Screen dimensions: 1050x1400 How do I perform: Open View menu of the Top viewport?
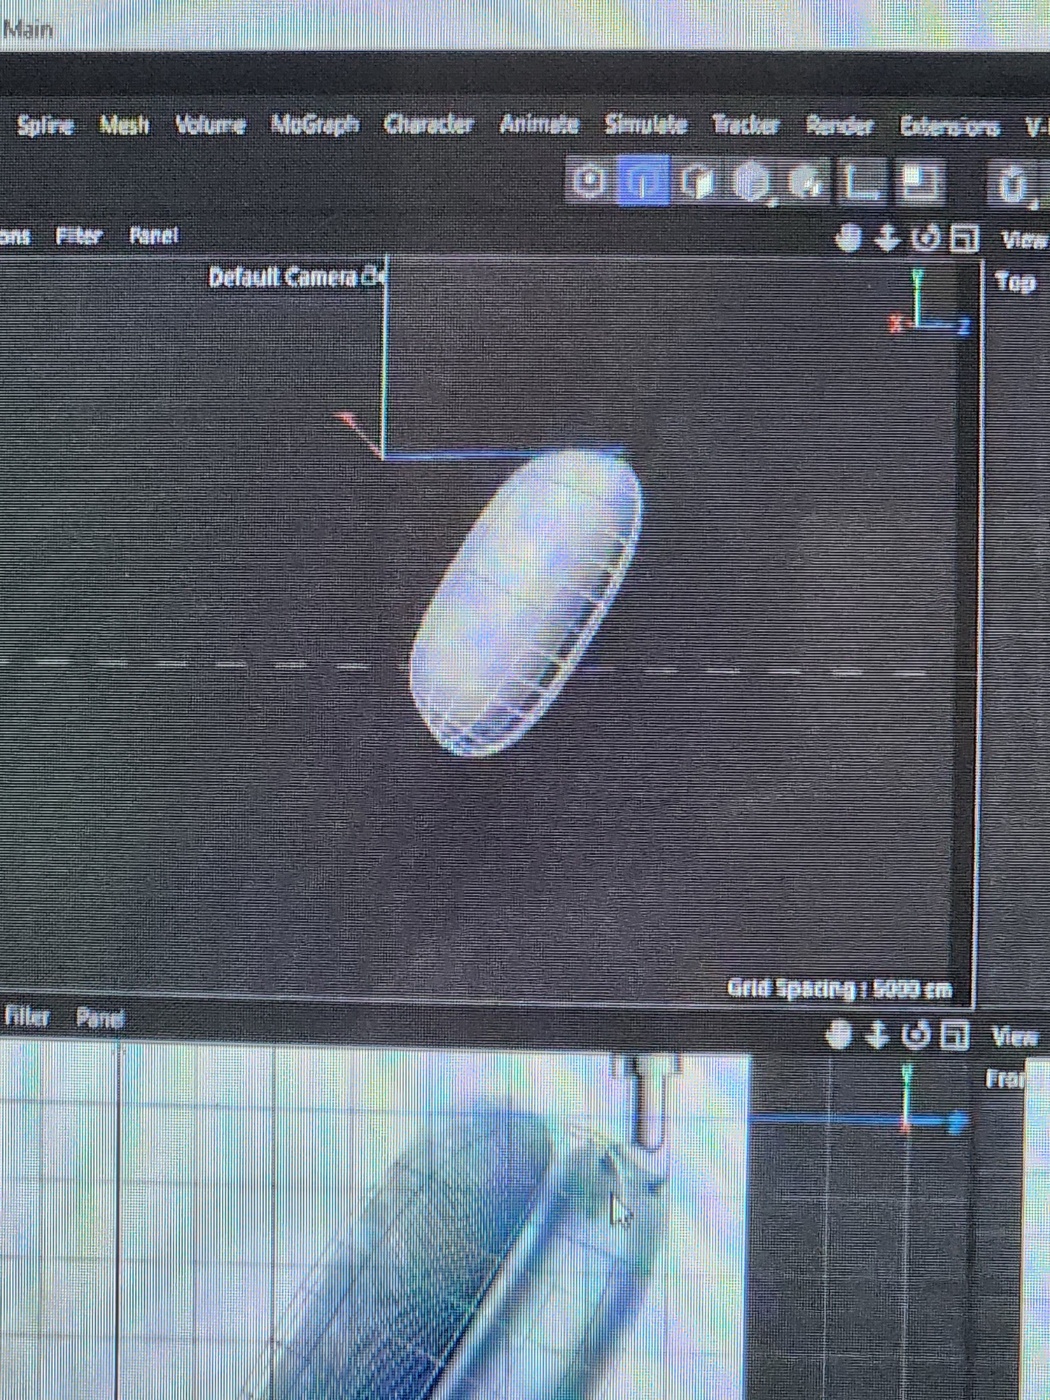click(x=1023, y=240)
